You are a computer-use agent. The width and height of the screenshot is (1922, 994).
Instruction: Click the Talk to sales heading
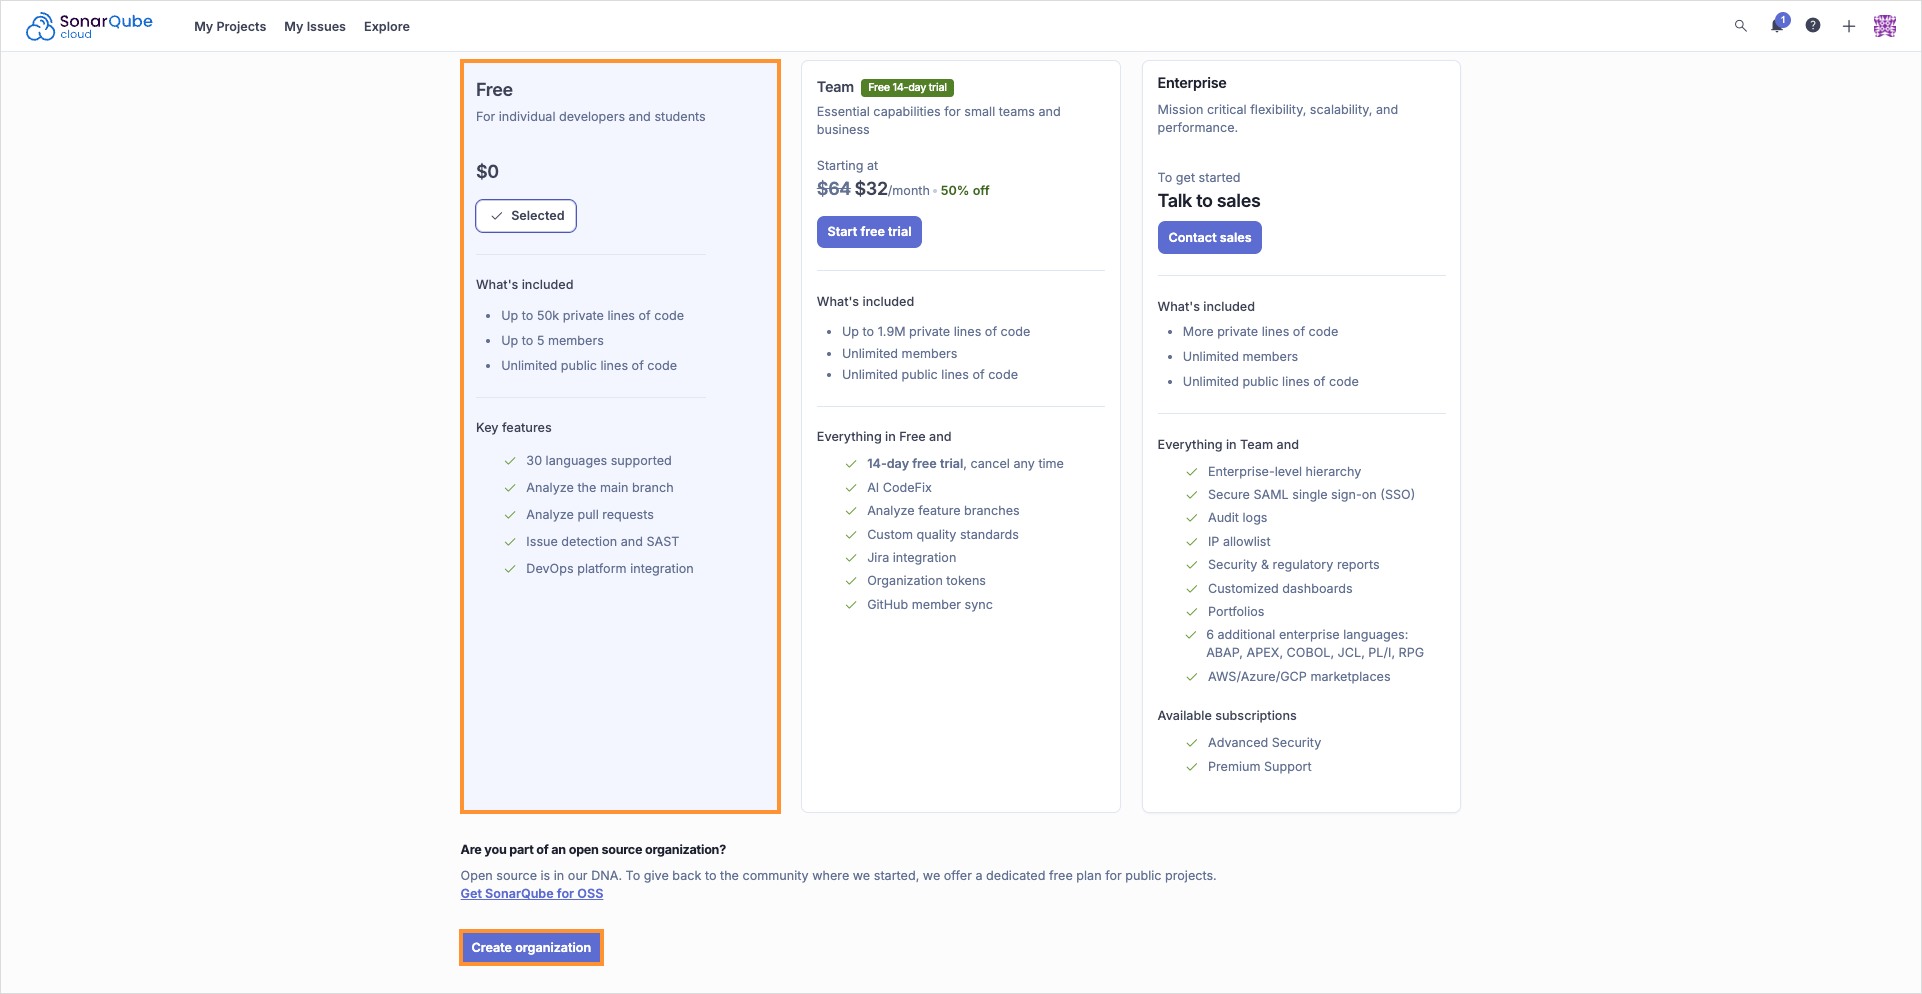point(1208,201)
